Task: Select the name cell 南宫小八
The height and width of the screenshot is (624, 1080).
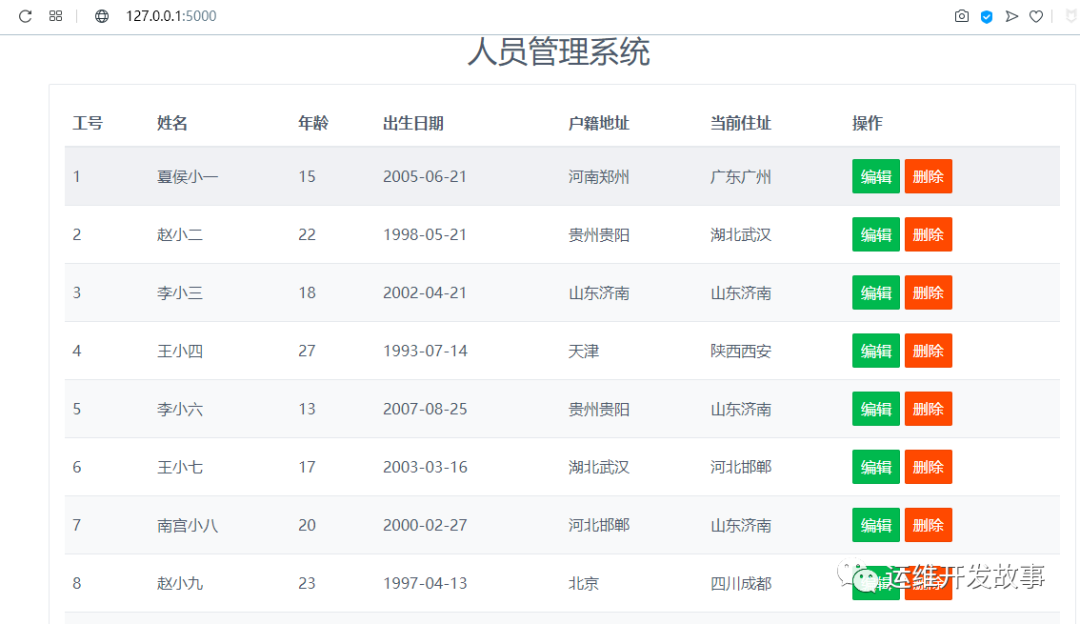Action: 187,525
